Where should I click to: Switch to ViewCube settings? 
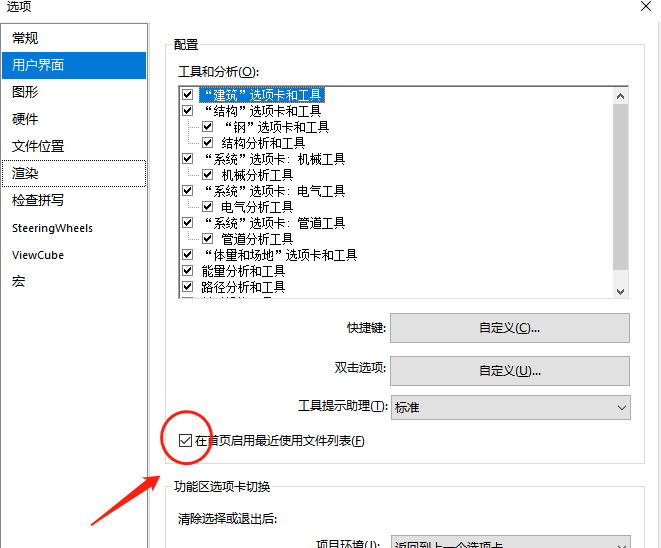(74, 255)
